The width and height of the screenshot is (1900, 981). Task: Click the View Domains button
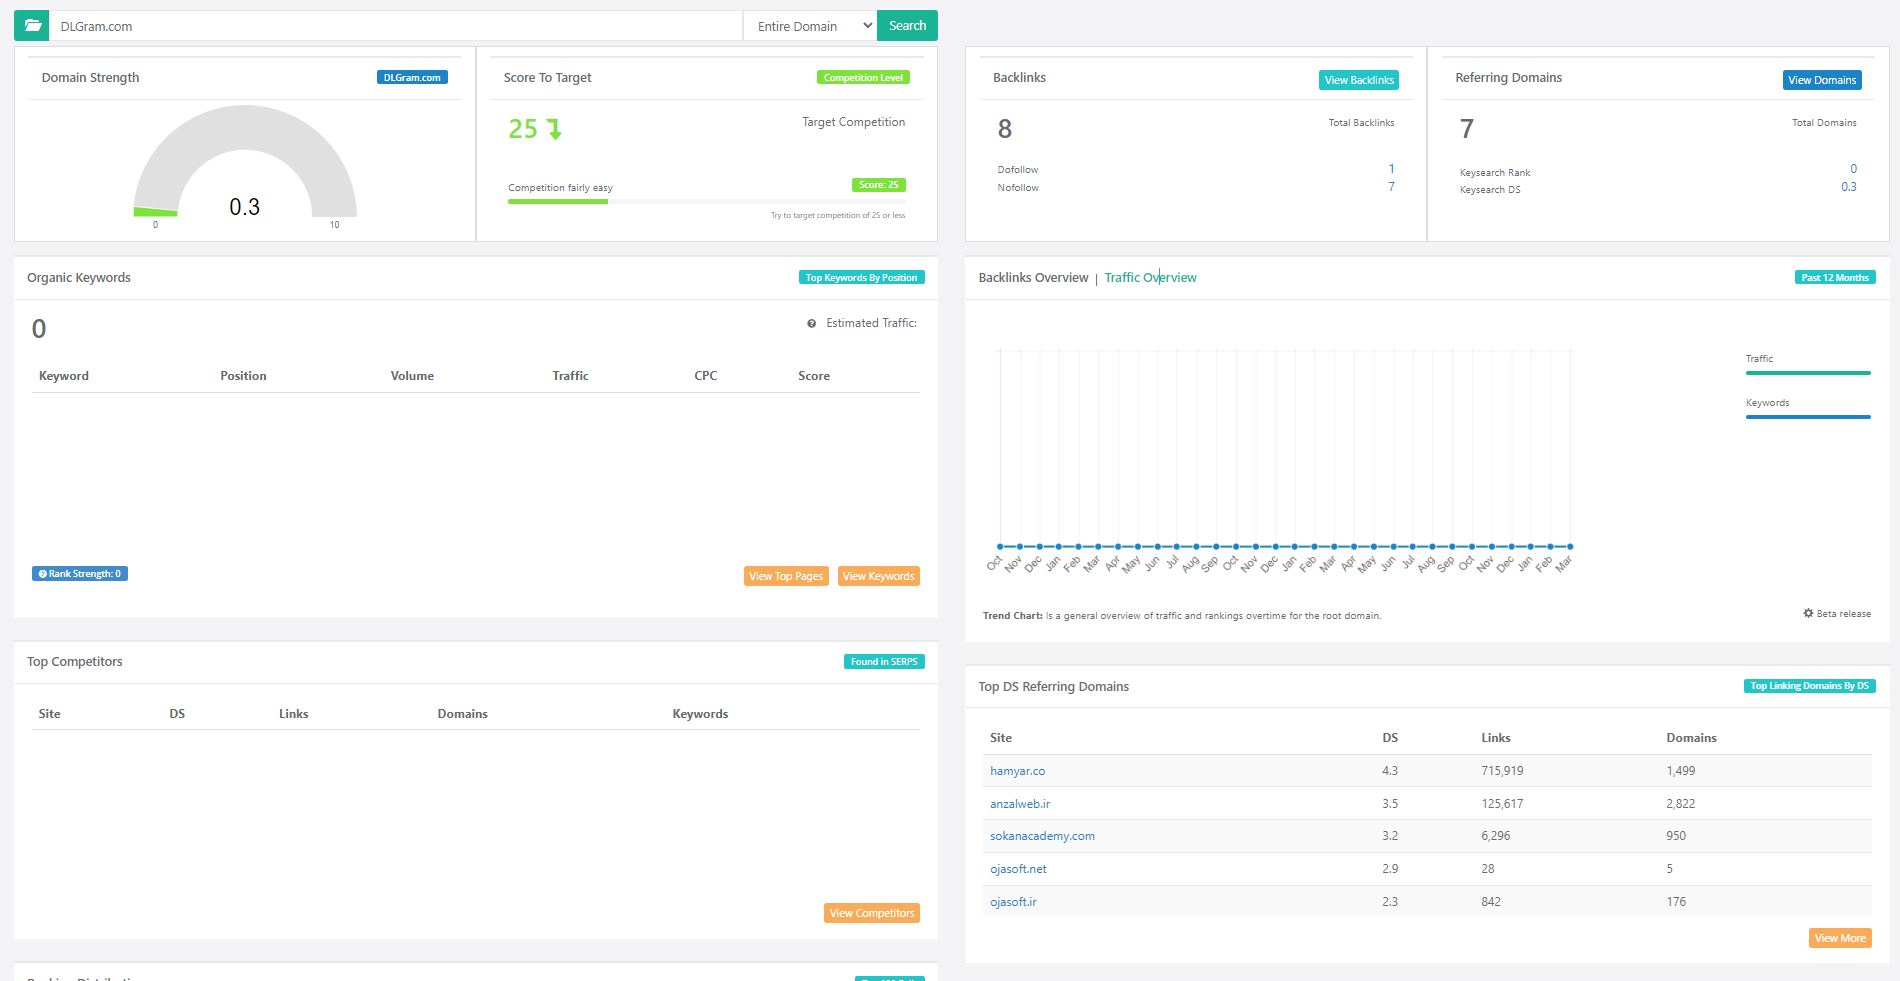[x=1822, y=80]
